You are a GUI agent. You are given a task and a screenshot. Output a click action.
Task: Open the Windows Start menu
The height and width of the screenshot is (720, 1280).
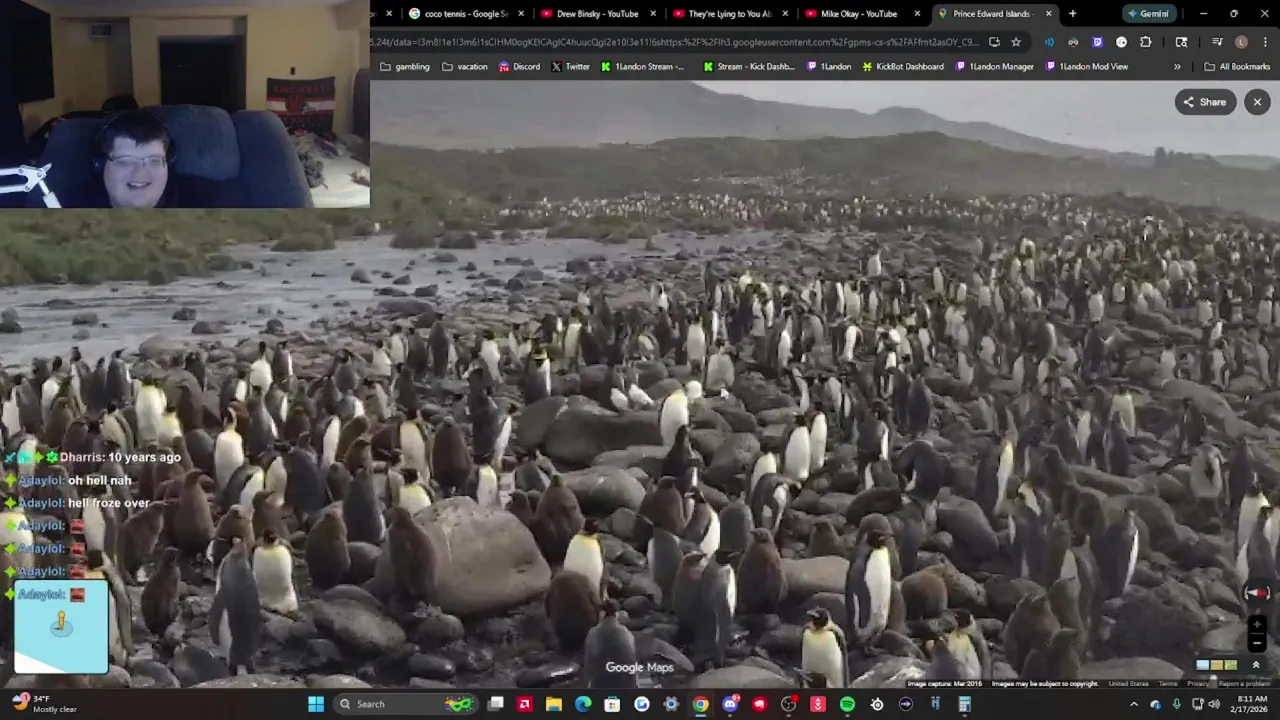tap(316, 704)
